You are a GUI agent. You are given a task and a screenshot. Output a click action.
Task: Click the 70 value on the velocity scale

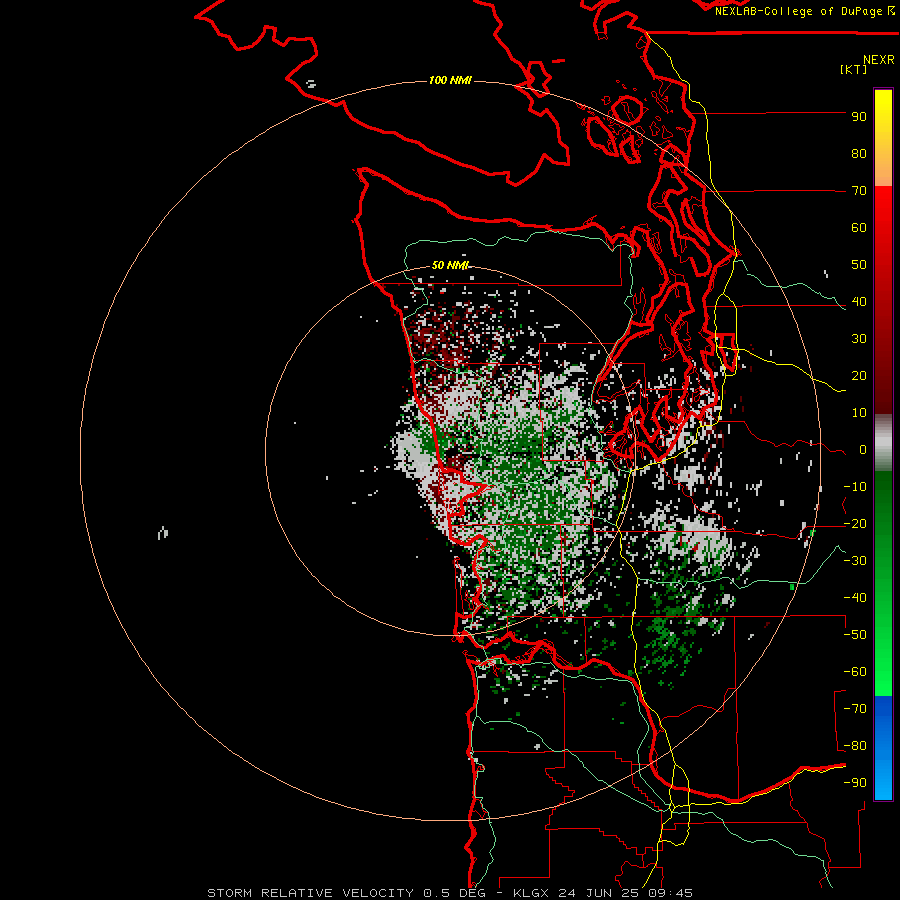[x=859, y=191]
